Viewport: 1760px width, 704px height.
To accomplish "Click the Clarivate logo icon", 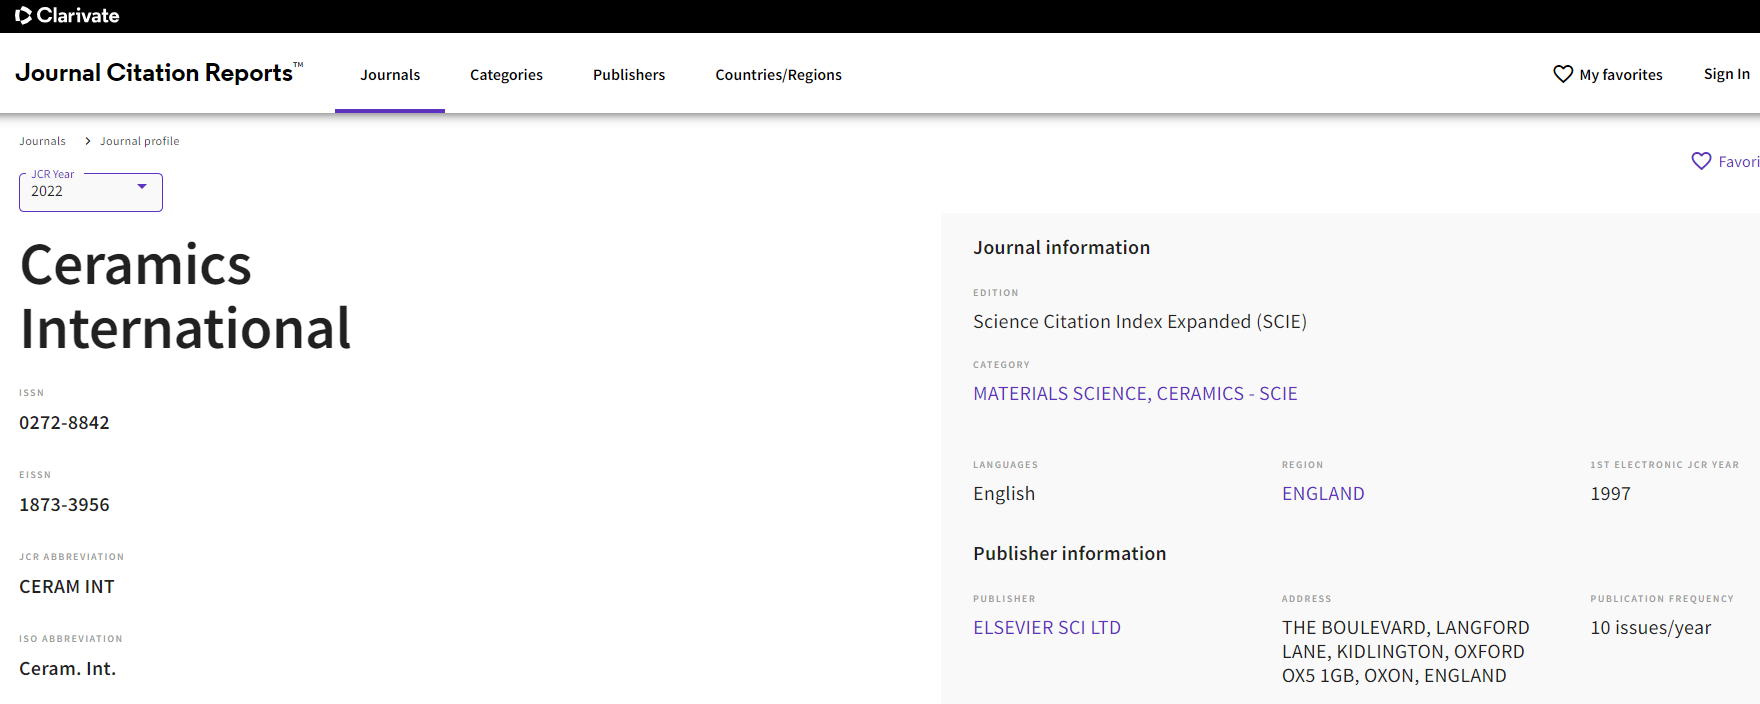I will (24, 16).
